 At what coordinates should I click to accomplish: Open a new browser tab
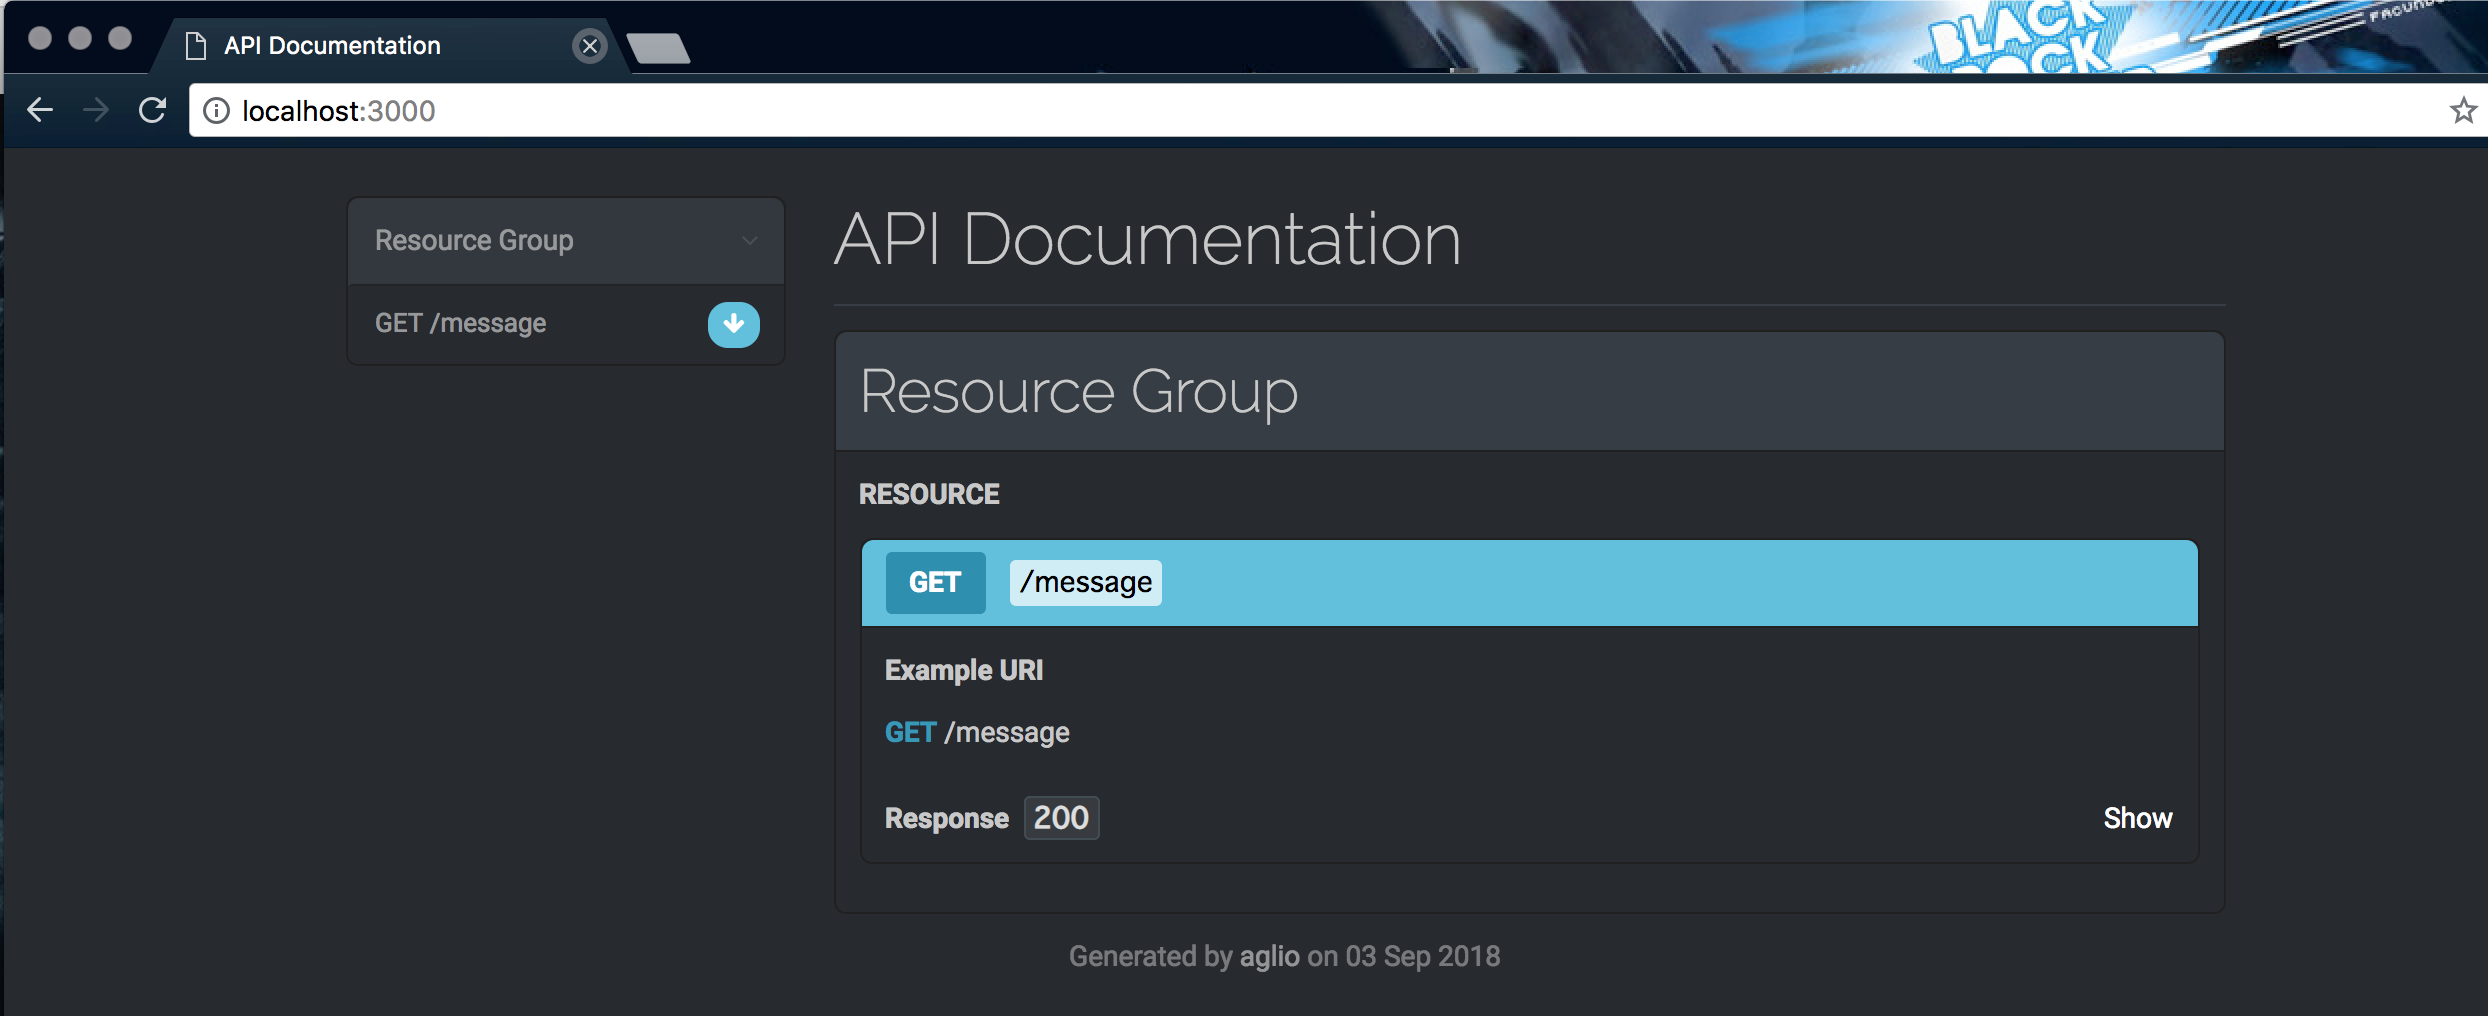(657, 46)
